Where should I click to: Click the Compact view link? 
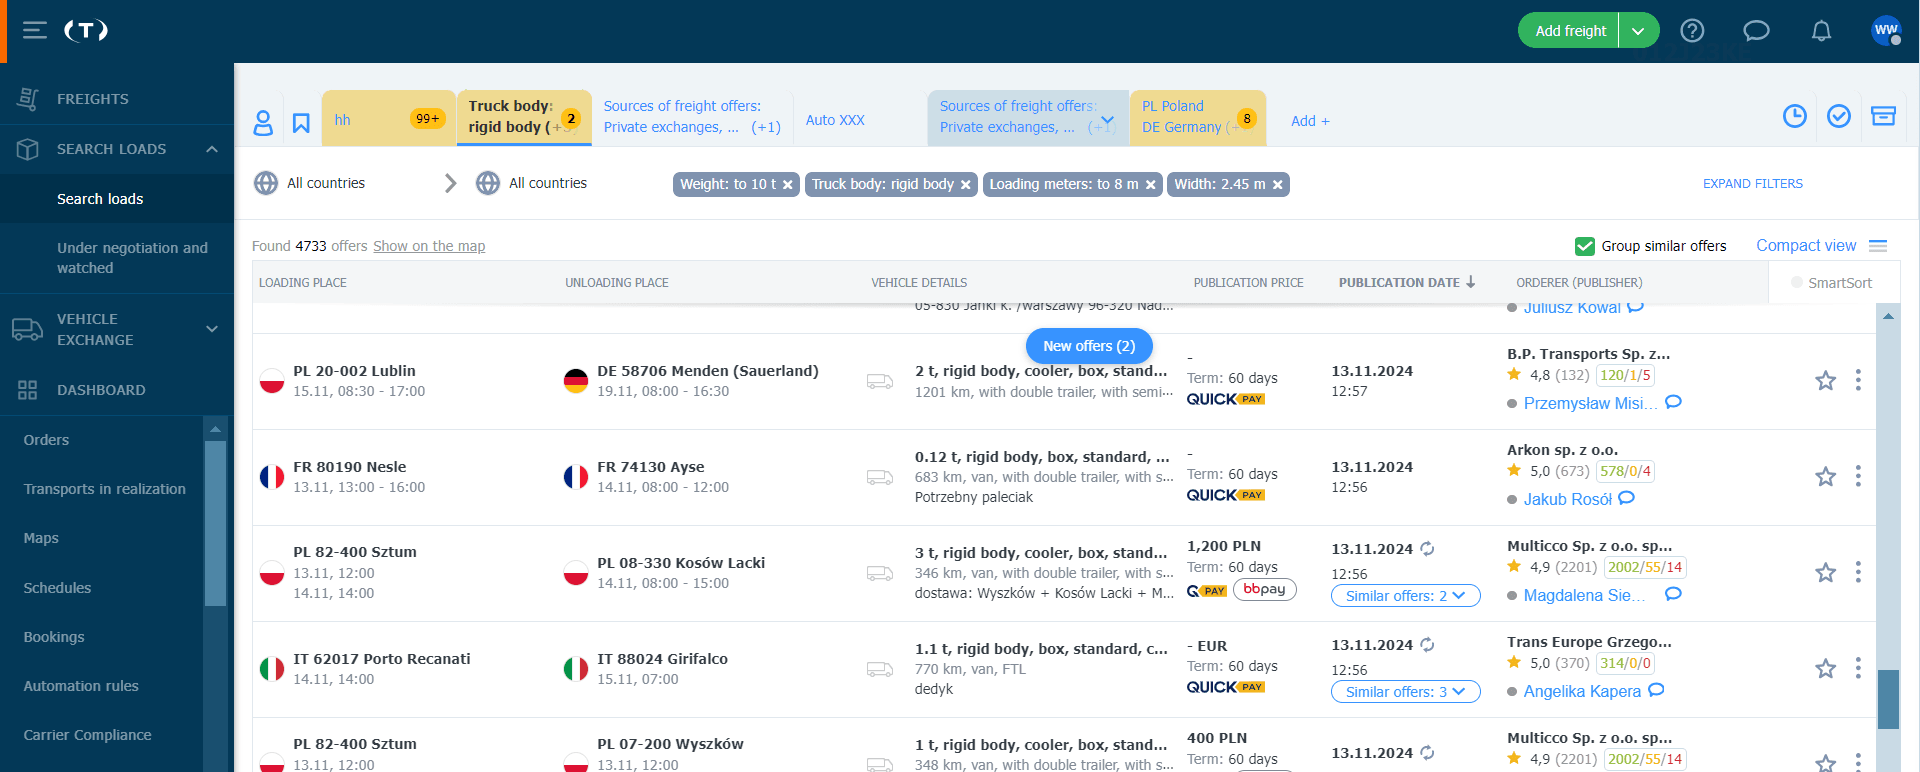point(1806,246)
